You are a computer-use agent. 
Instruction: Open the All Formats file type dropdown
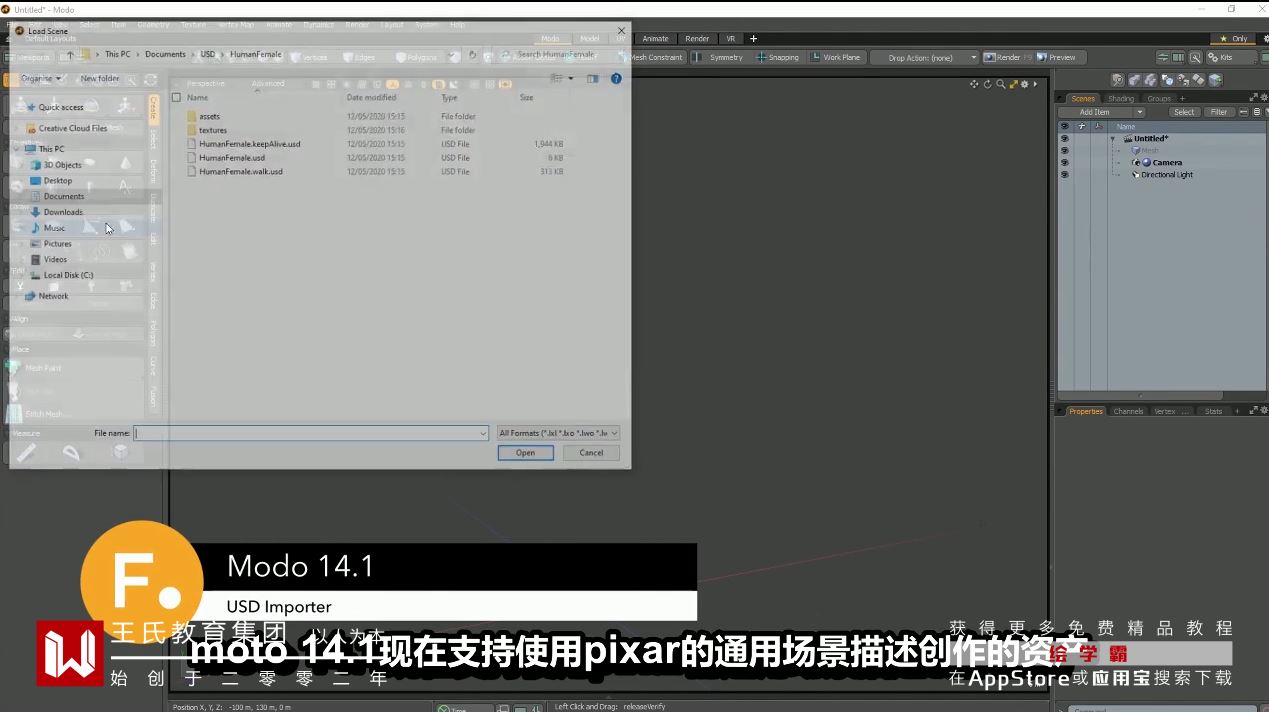559,433
